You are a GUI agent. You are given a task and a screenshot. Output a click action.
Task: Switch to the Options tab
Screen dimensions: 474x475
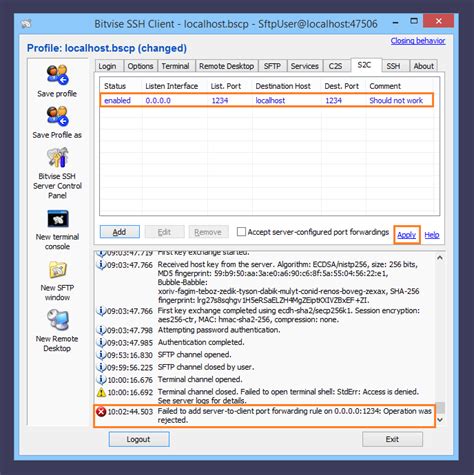[140, 66]
